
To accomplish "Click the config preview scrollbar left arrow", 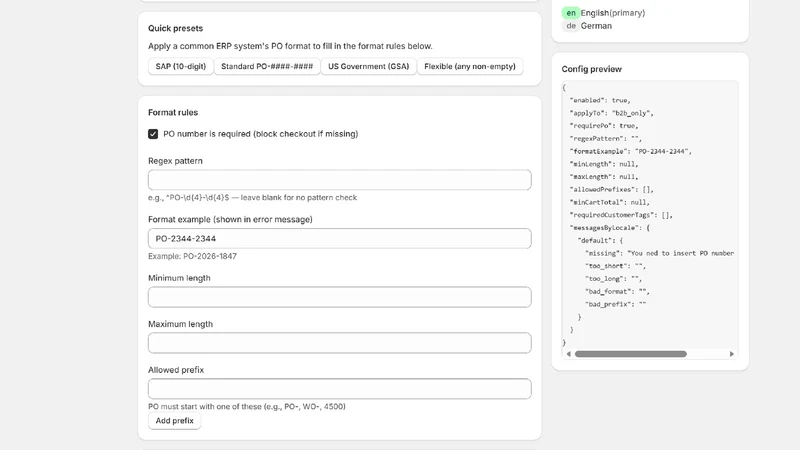I will 568,354.
